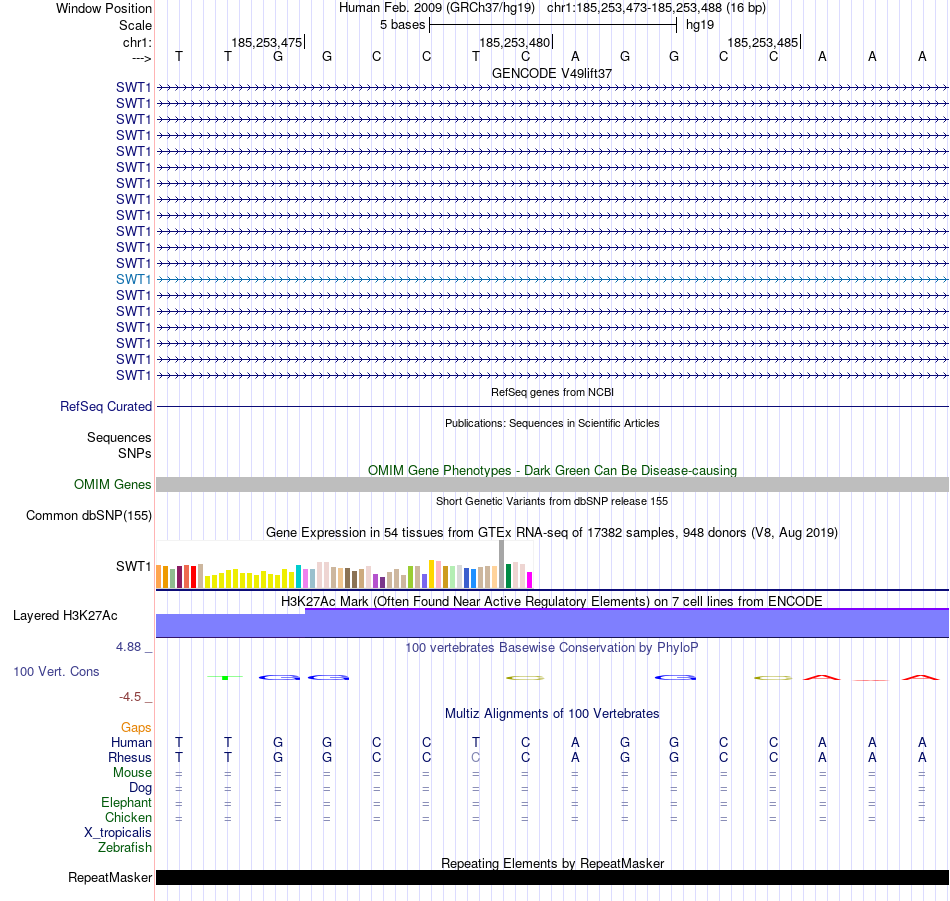Select the gray OMIM Genes bar
Image resolution: width=950 pixels, height=901 pixels.
(x=552, y=485)
